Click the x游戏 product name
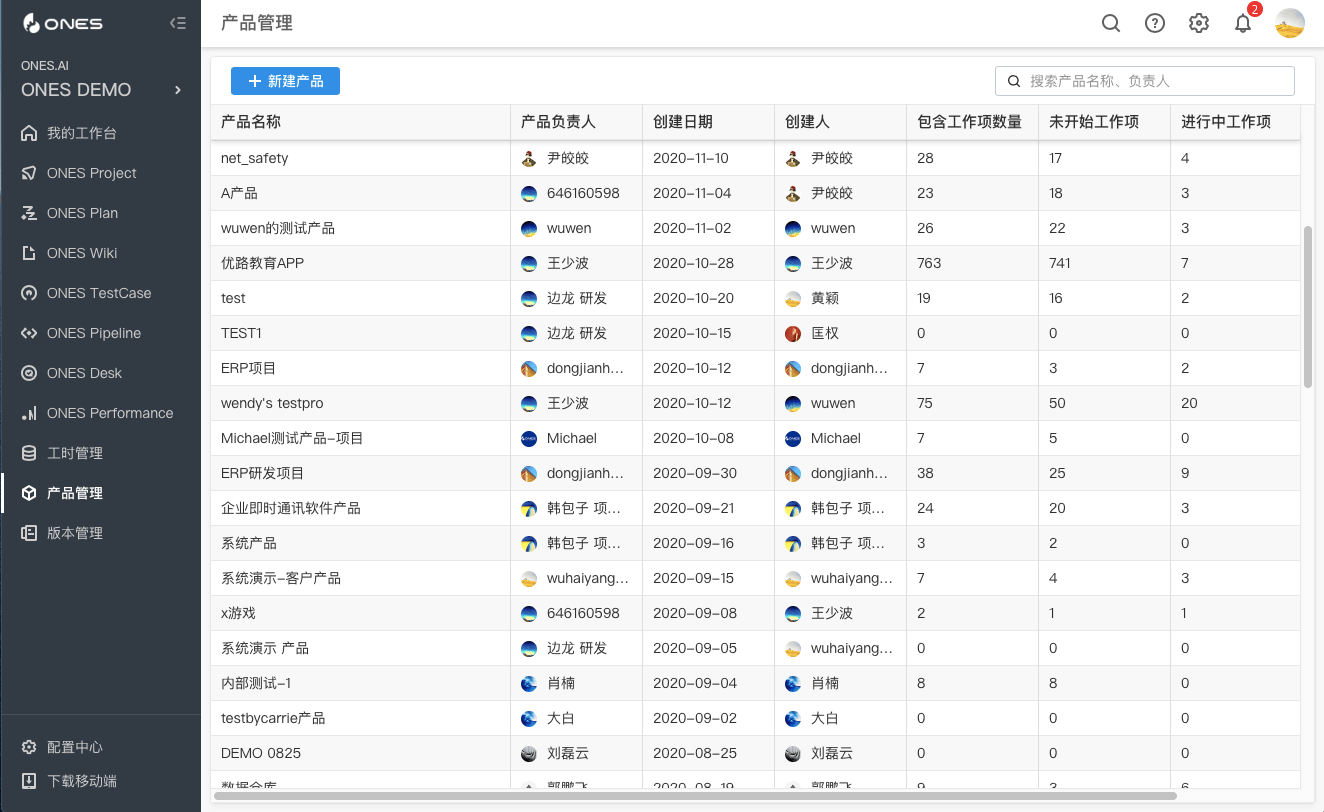This screenshot has width=1324, height=812. coord(238,613)
